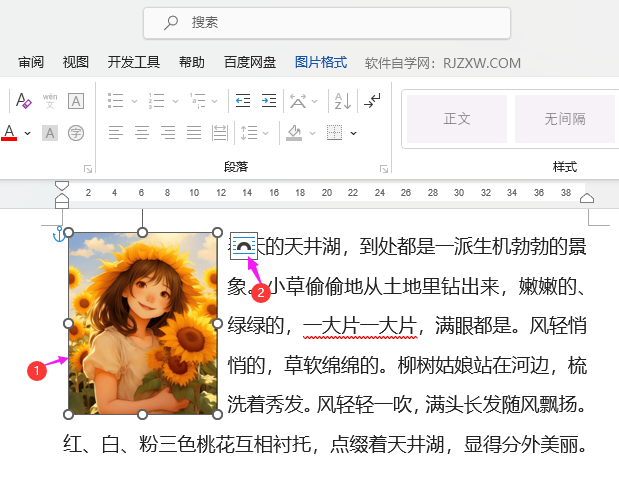Screen dimensions: 619x500
Task: Open the 审阅 tab
Action: pyautogui.click(x=31, y=62)
